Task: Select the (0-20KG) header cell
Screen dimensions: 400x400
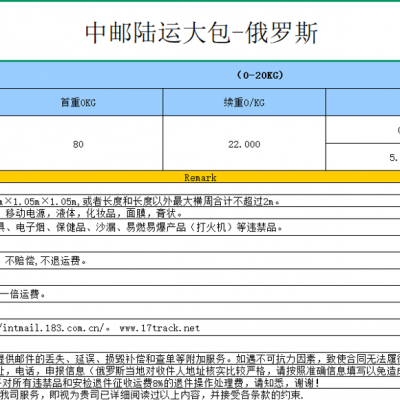Action: point(200,75)
